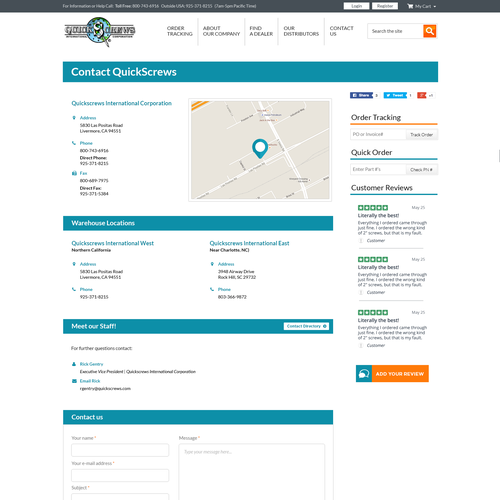Viewport: 500px width, 500px height.
Task: Focus the Enter Part #'s field
Action: 378,169
